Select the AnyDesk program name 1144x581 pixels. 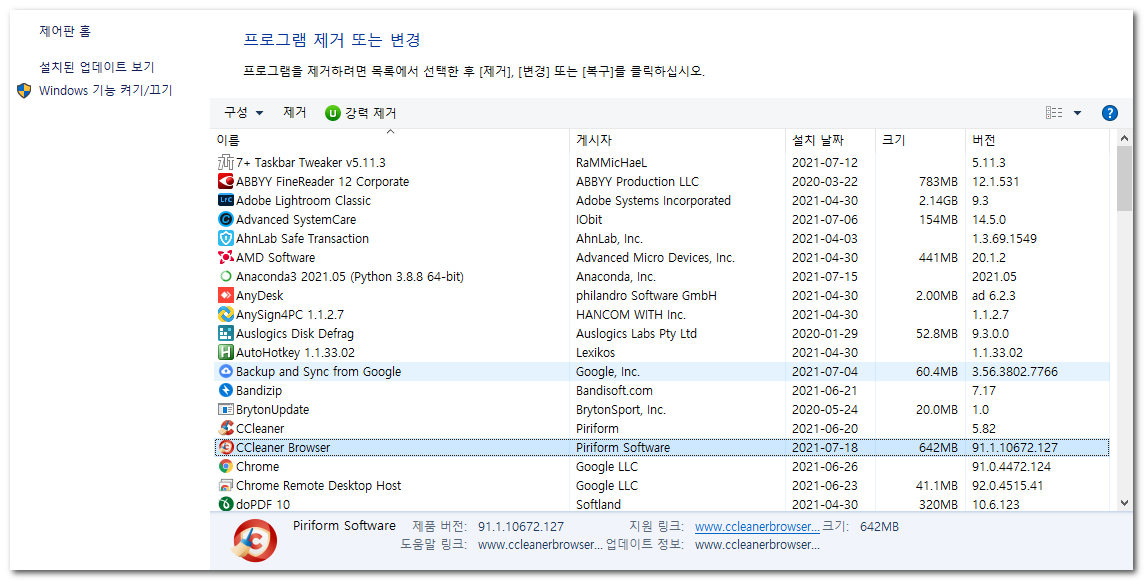click(x=259, y=296)
